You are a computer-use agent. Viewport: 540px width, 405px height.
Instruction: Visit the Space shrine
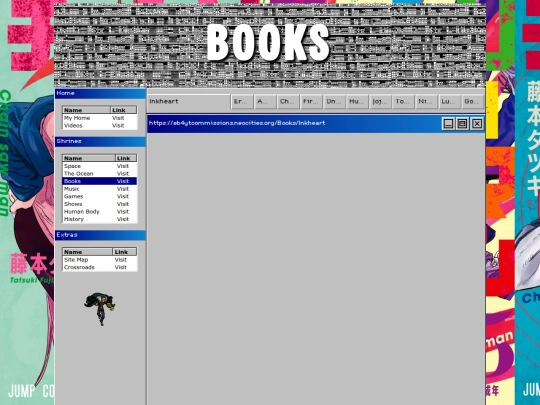click(x=100, y=166)
